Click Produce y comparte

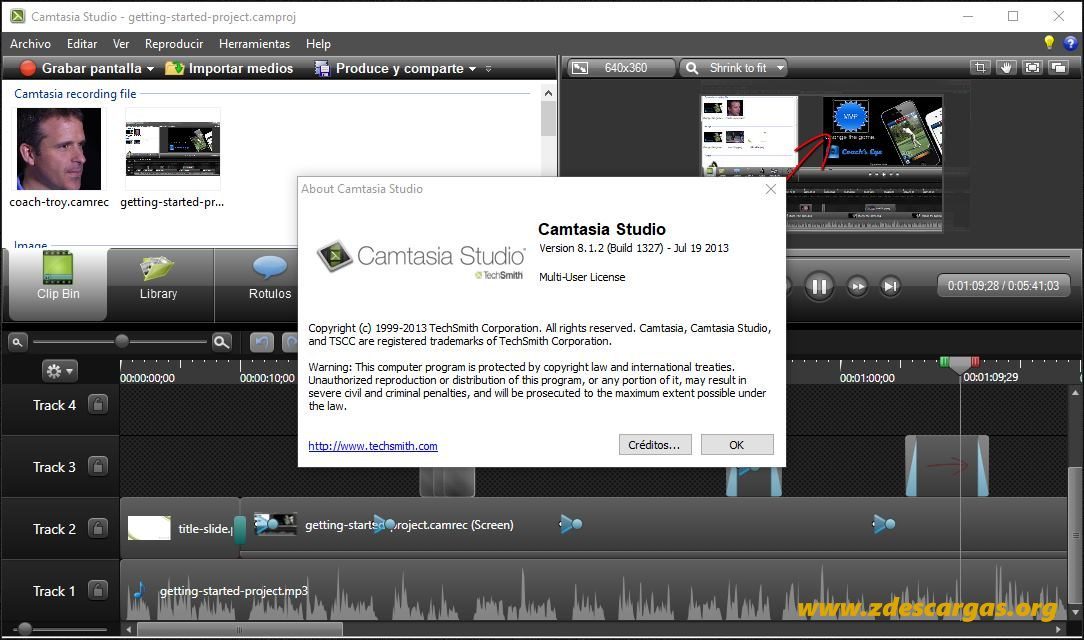390,68
